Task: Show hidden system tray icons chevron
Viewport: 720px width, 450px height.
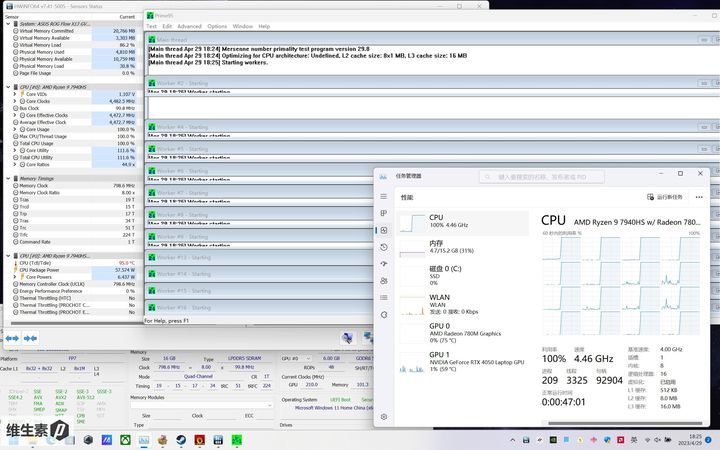Action: pos(512,440)
